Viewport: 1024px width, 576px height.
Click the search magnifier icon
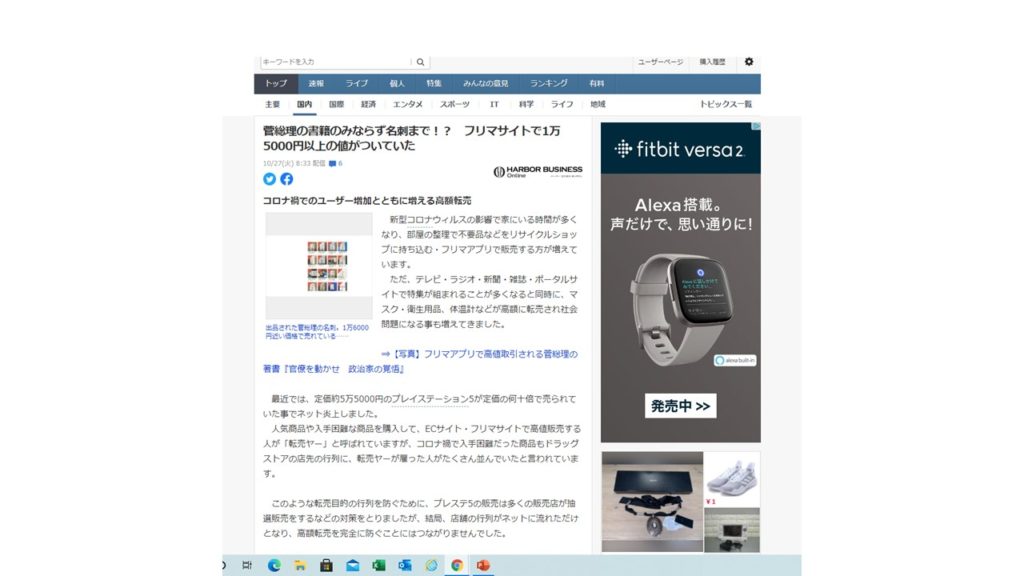[x=421, y=62]
